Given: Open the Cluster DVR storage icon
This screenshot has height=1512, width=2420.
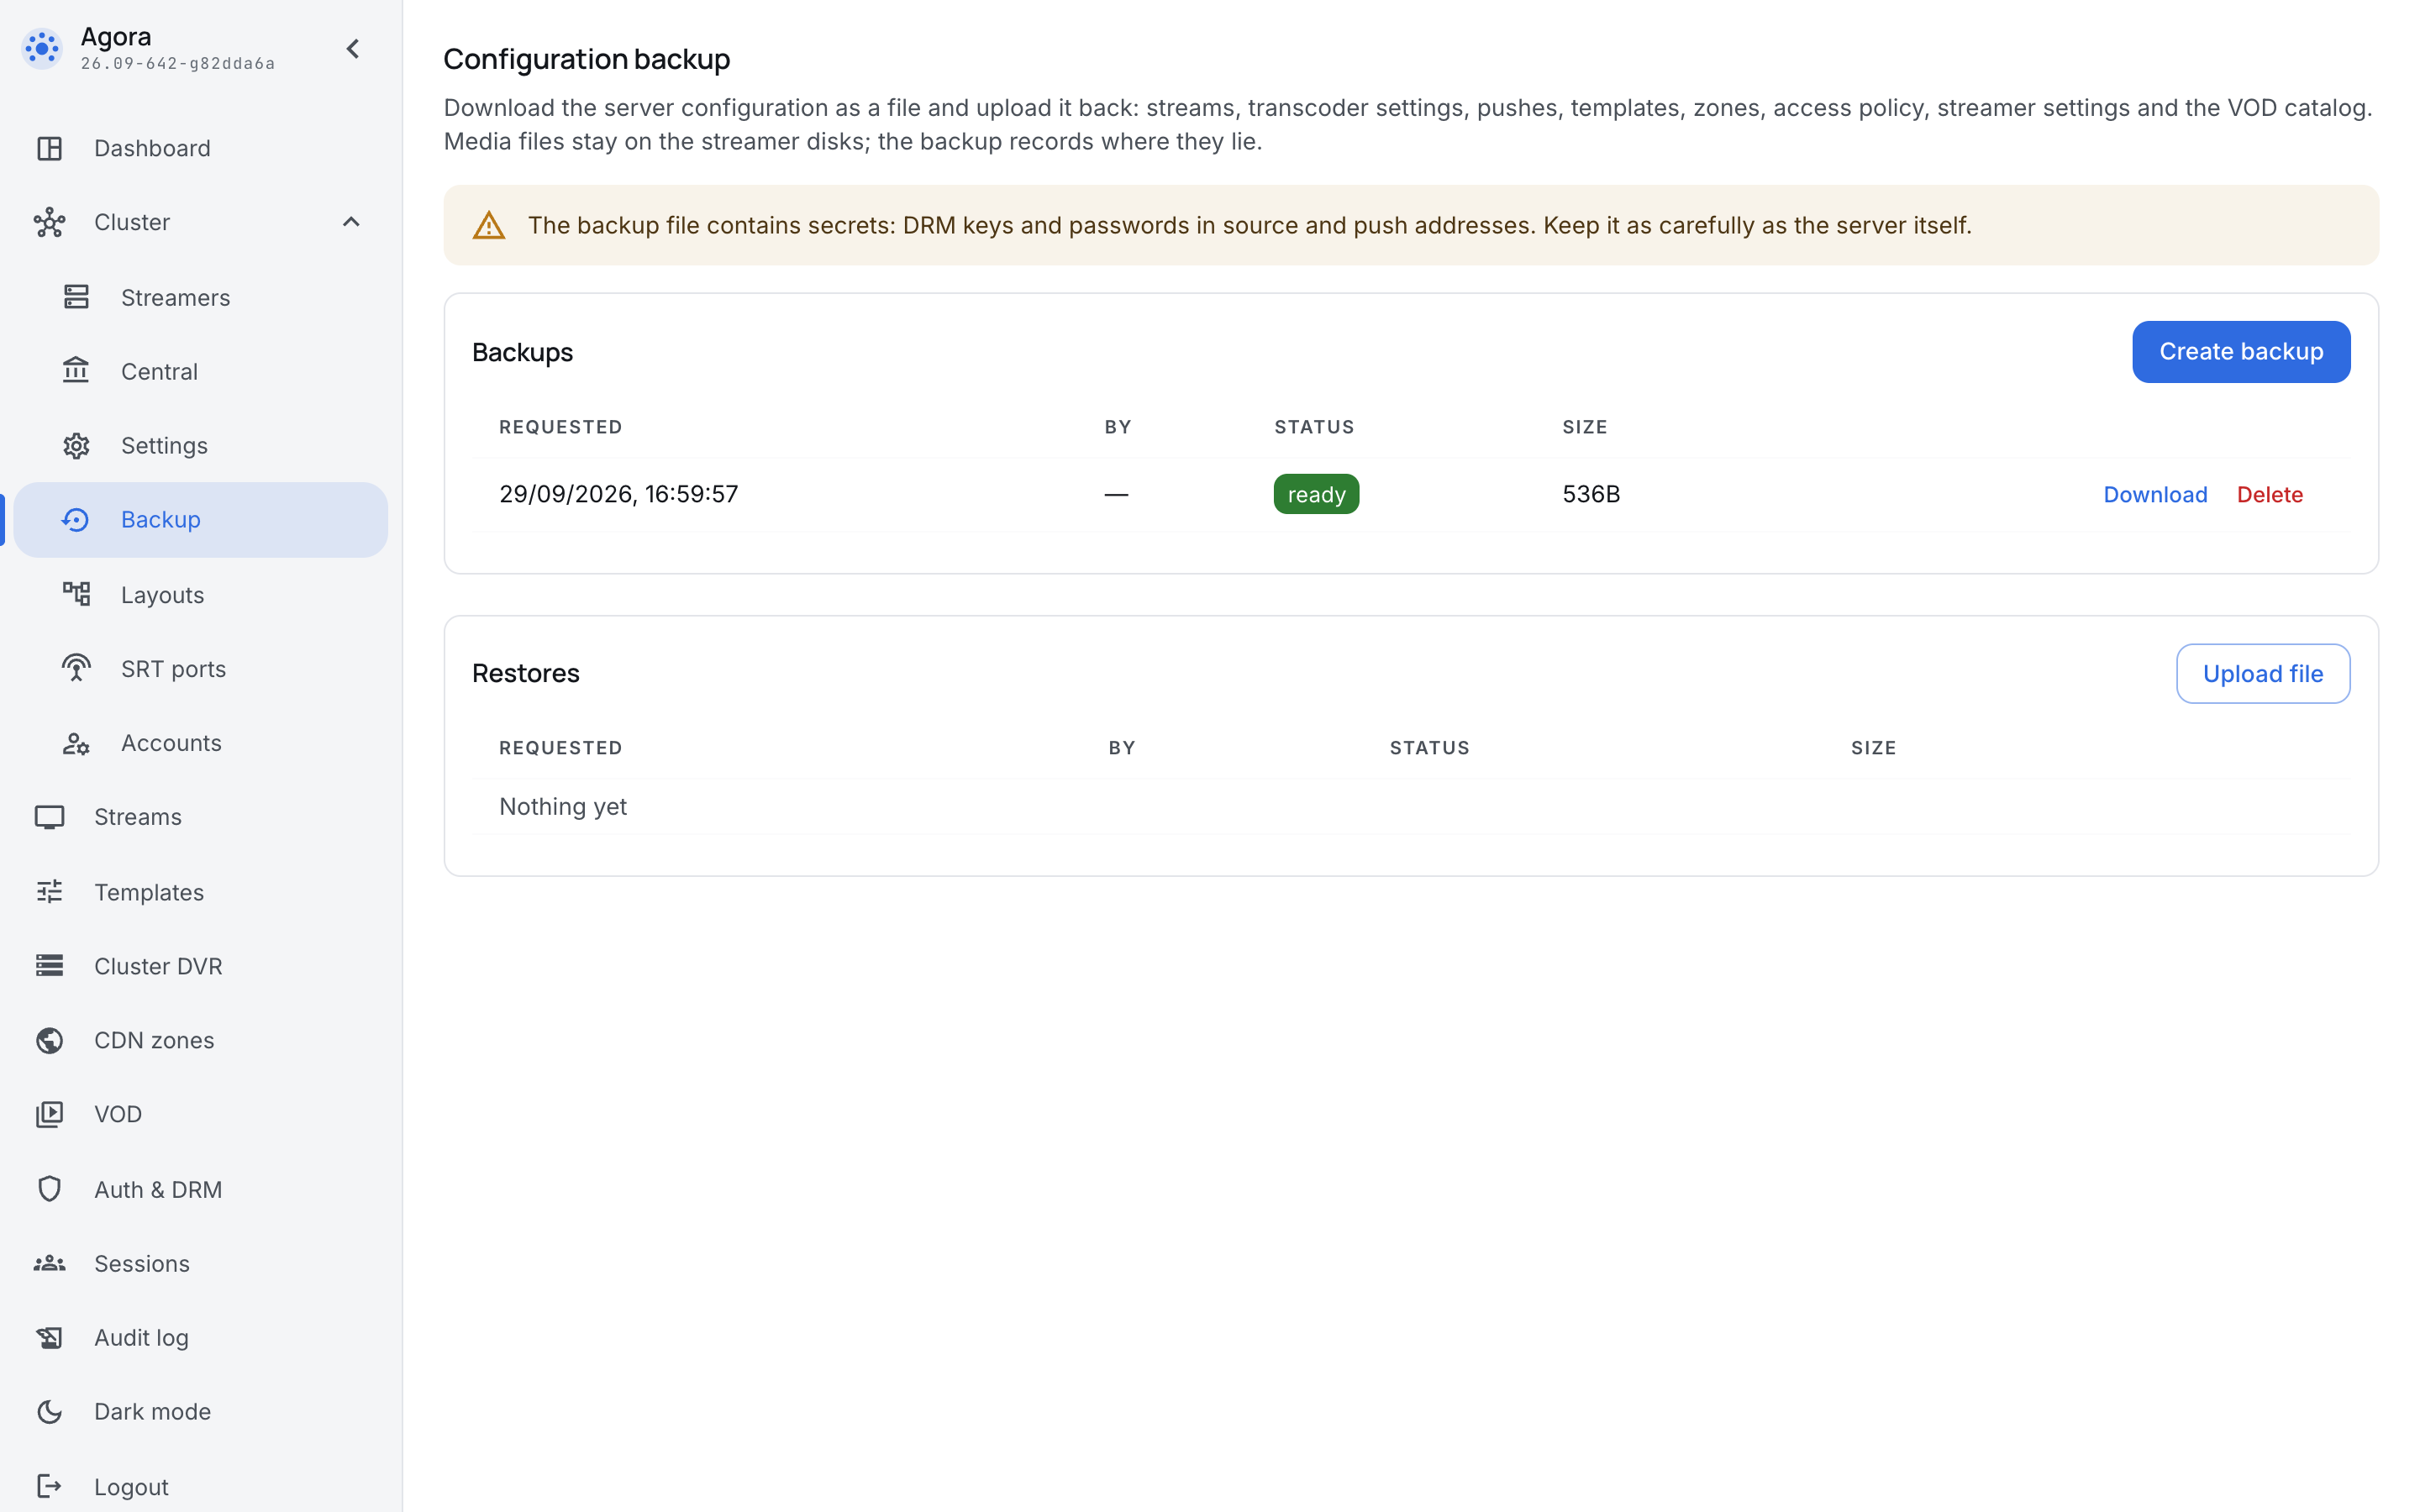Looking at the screenshot, I should (49, 965).
